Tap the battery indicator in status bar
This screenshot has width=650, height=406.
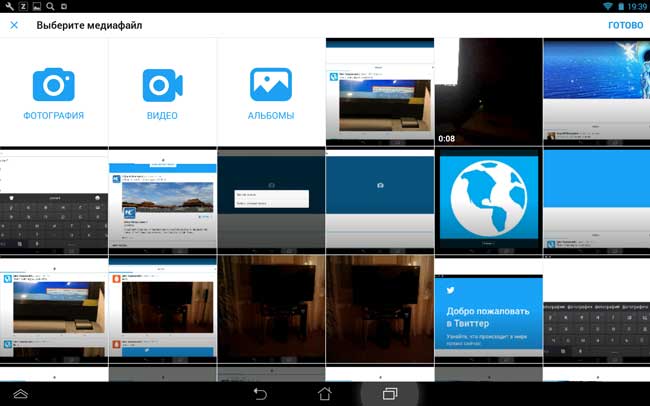point(621,6)
